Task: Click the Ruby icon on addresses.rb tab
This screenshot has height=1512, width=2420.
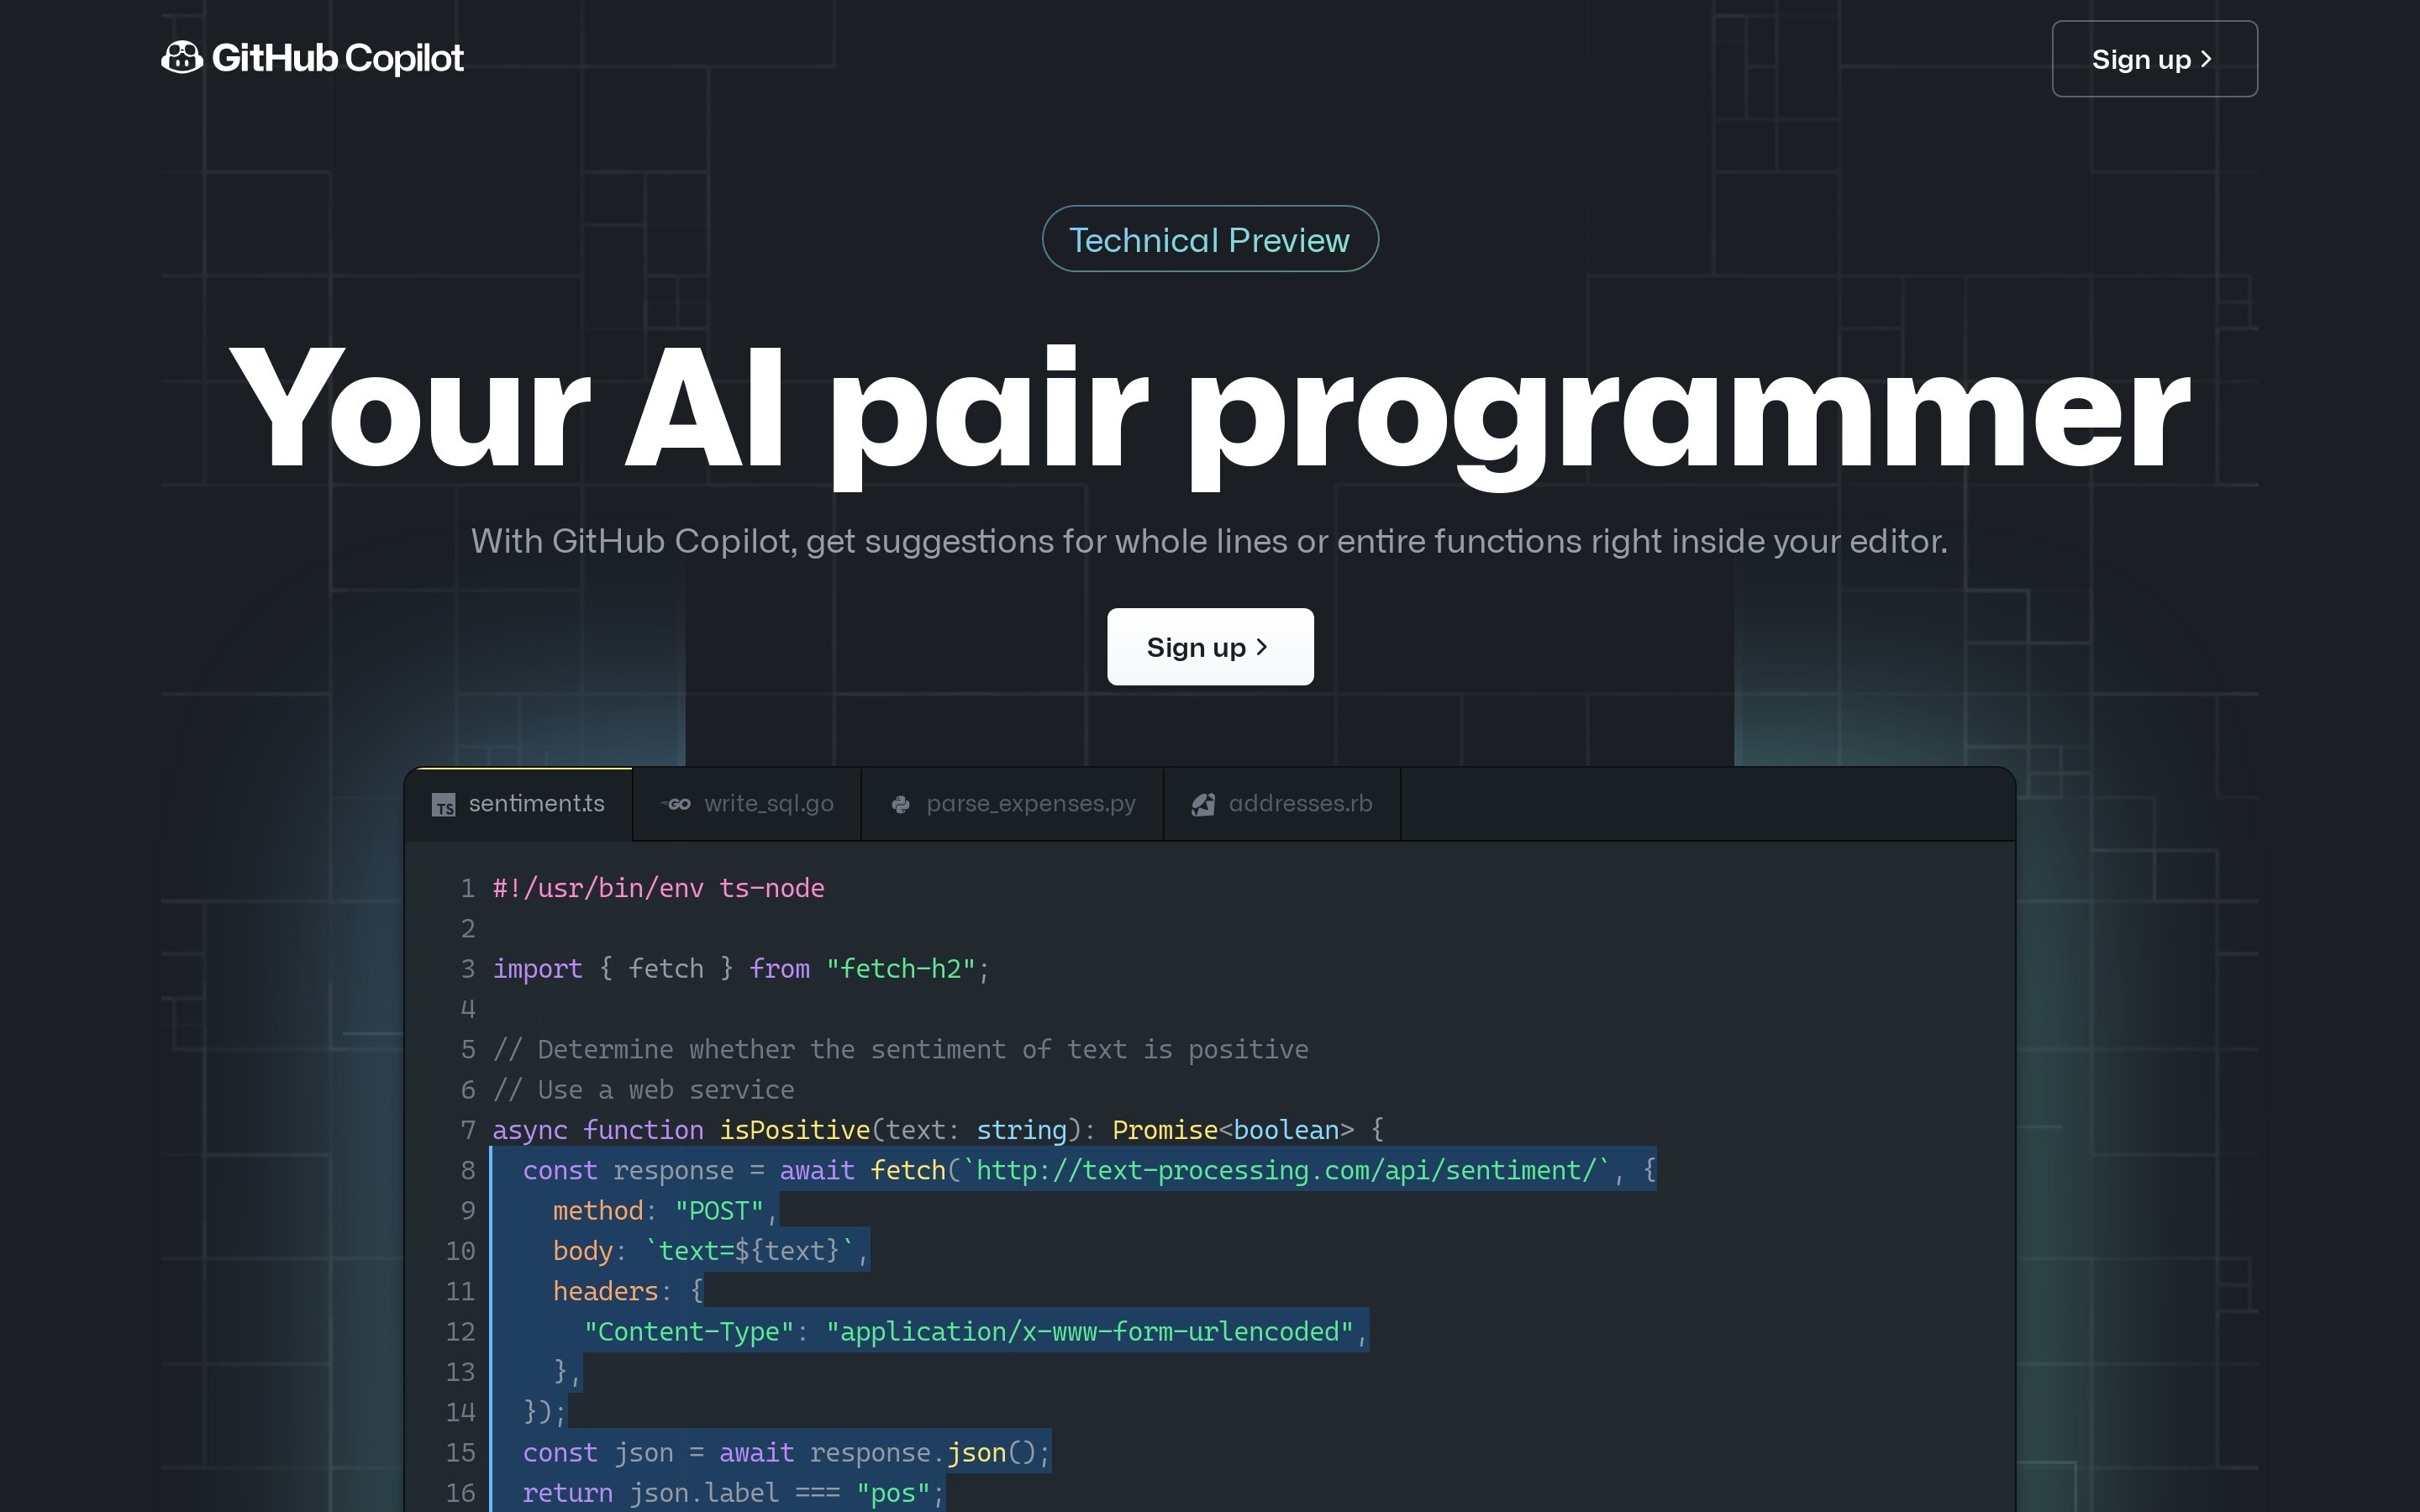Action: (x=1203, y=804)
